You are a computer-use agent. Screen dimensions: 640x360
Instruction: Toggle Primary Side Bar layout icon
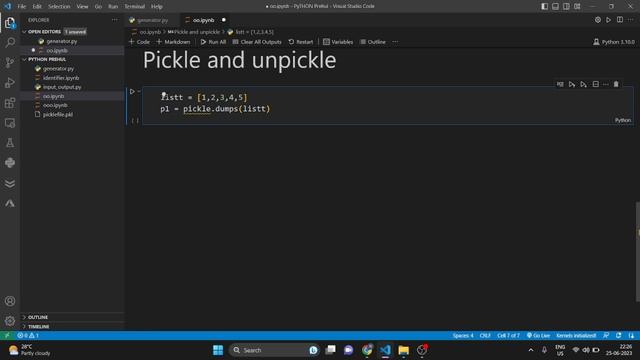[544, 6]
